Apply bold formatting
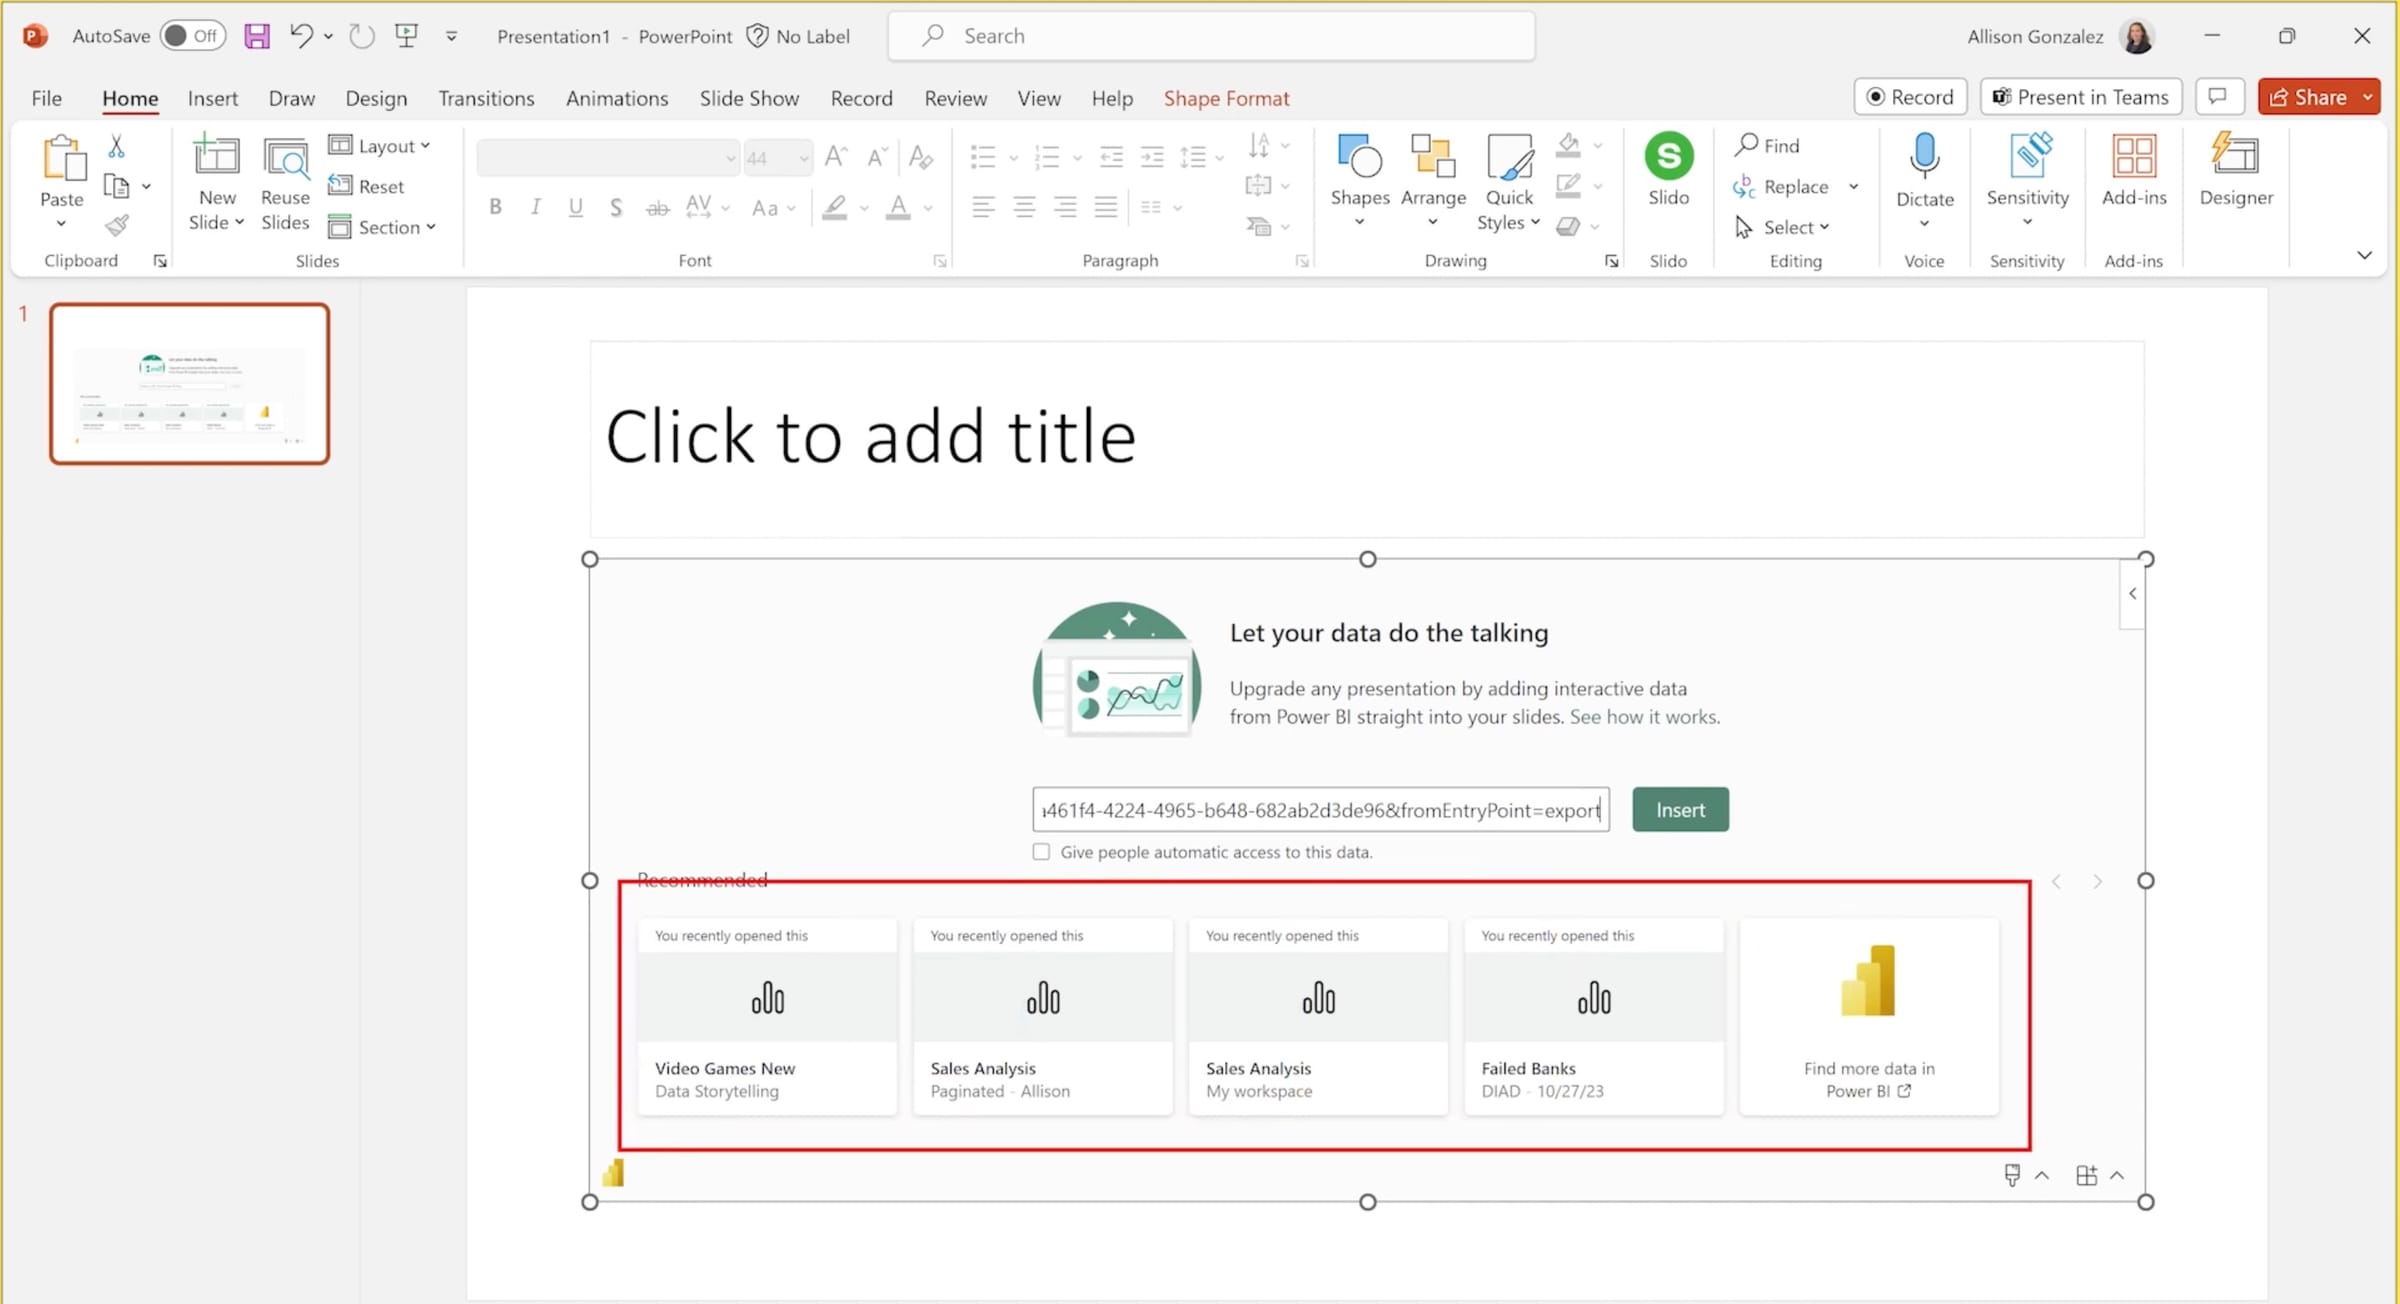This screenshot has width=2400, height=1304. tap(495, 207)
